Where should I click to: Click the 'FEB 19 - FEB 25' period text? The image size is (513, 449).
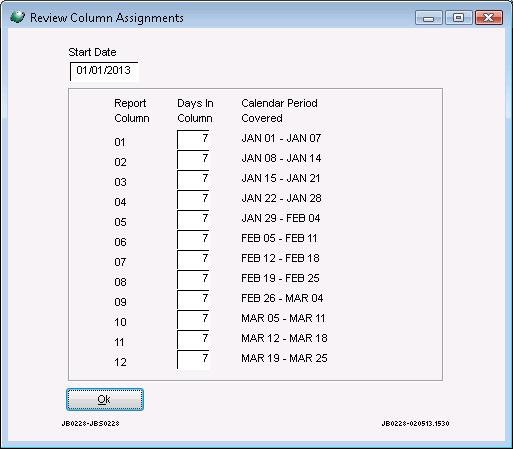(x=280, y=278)
